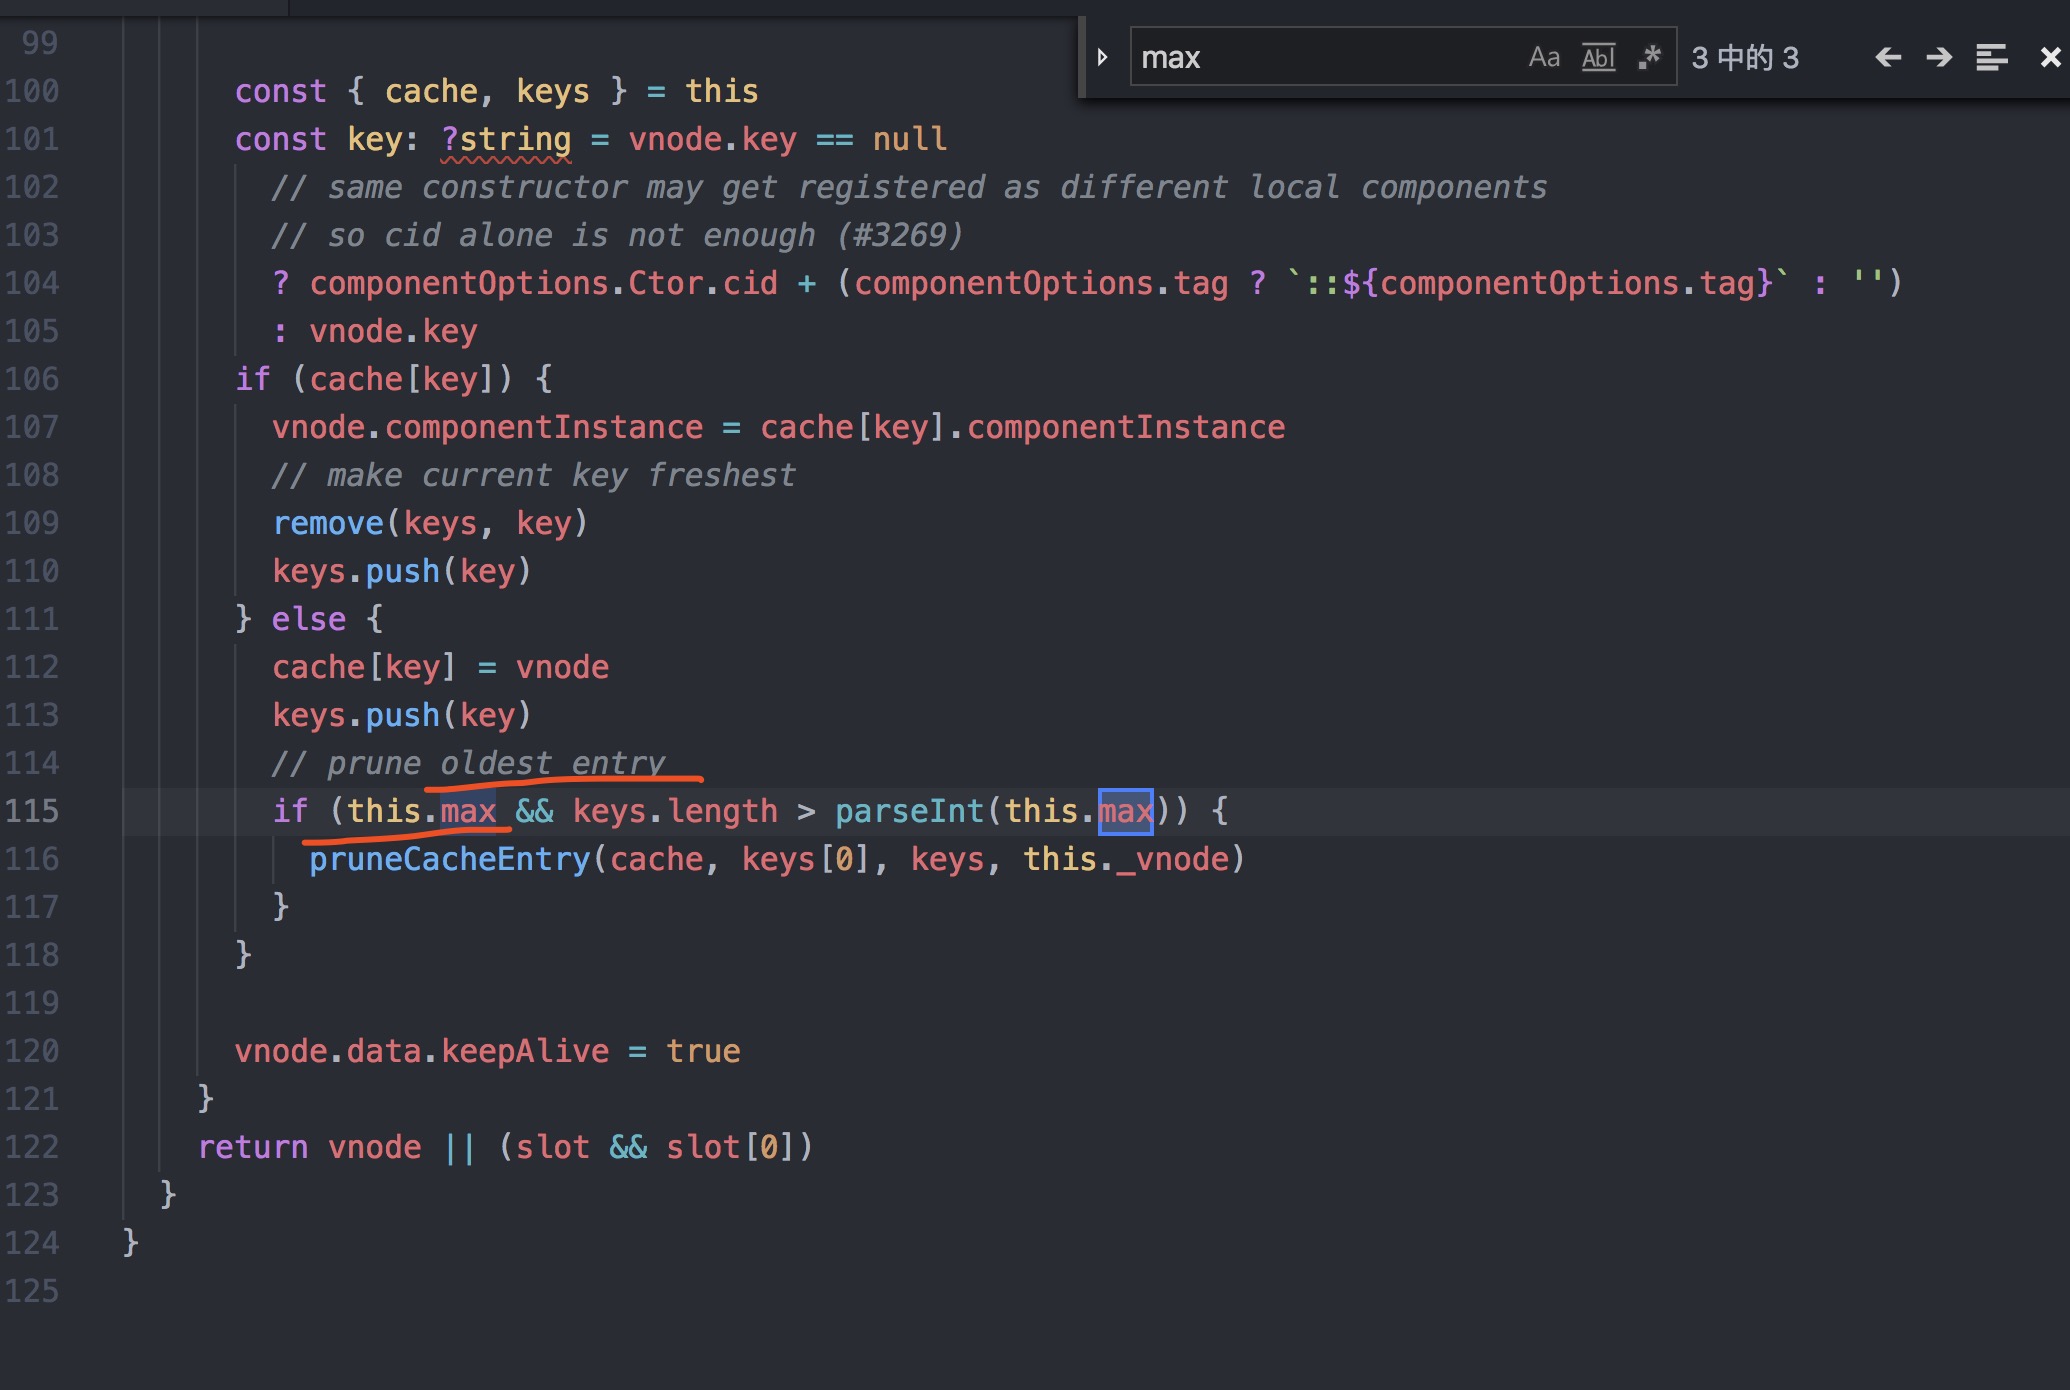
Task: Expand the replace field toggle arrow
Action: (1102, 58)
